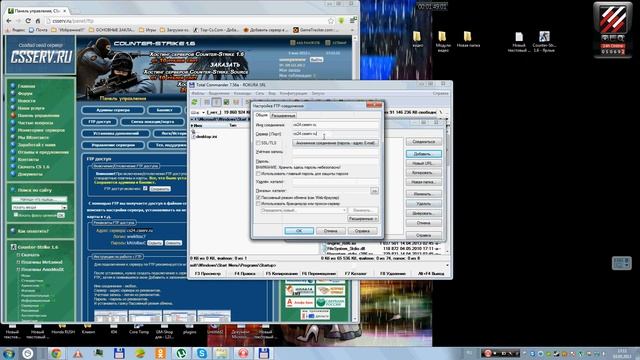Click the Chrome home icon
The height and width of the screenshot is (360, 640).
pos(38,21)
